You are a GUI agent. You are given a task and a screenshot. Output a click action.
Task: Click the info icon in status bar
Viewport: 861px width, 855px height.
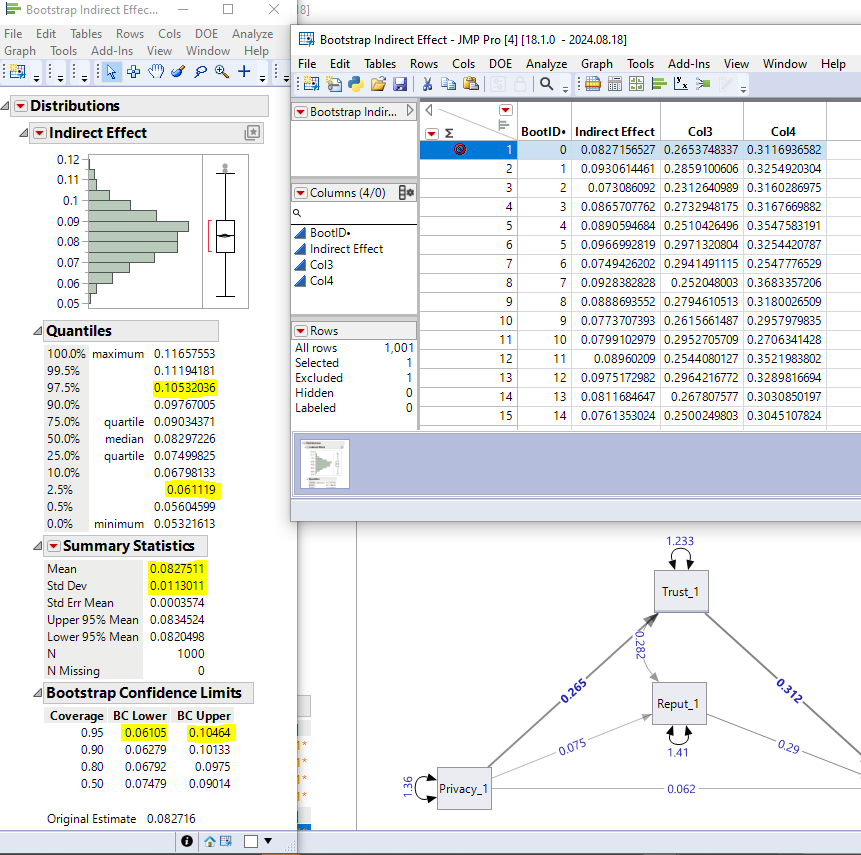point(187,841)
